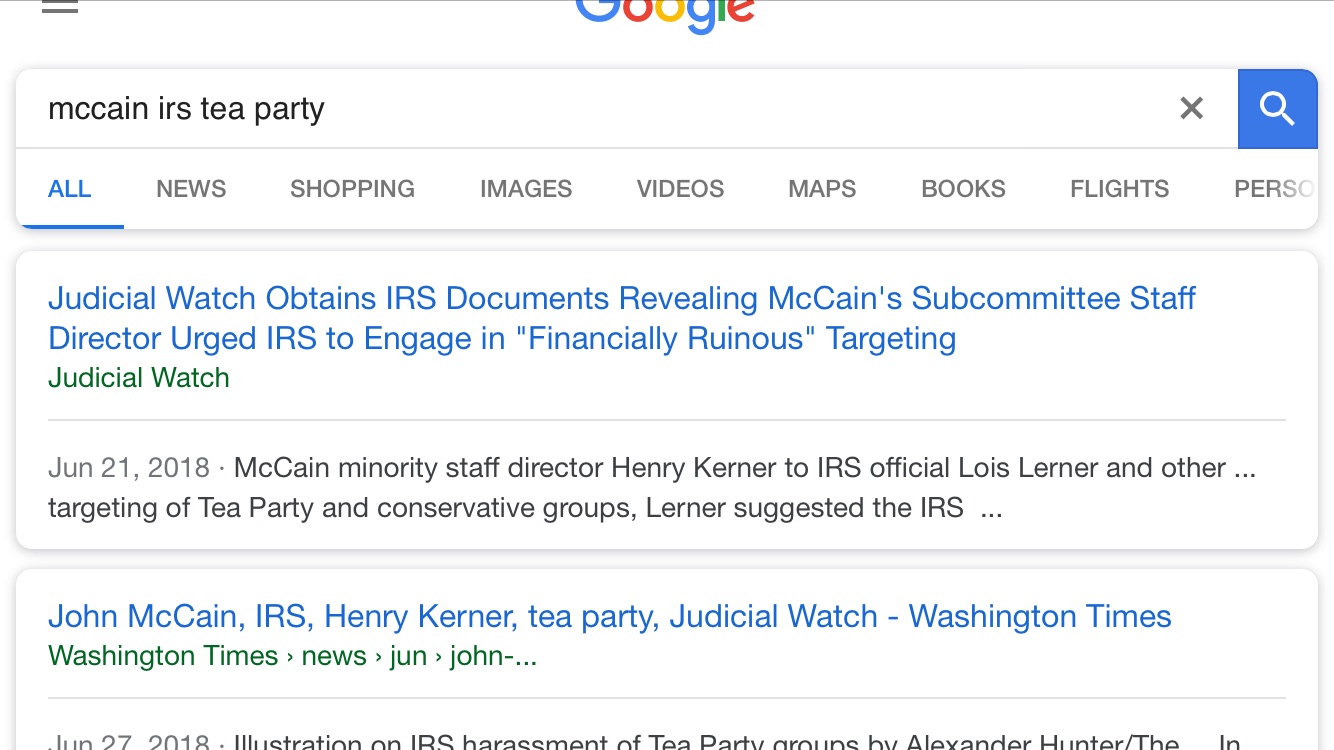Select the VIDEOS tab
Image resolution: width=1334 pixels, height=750 pixels.
pos(680,189)
